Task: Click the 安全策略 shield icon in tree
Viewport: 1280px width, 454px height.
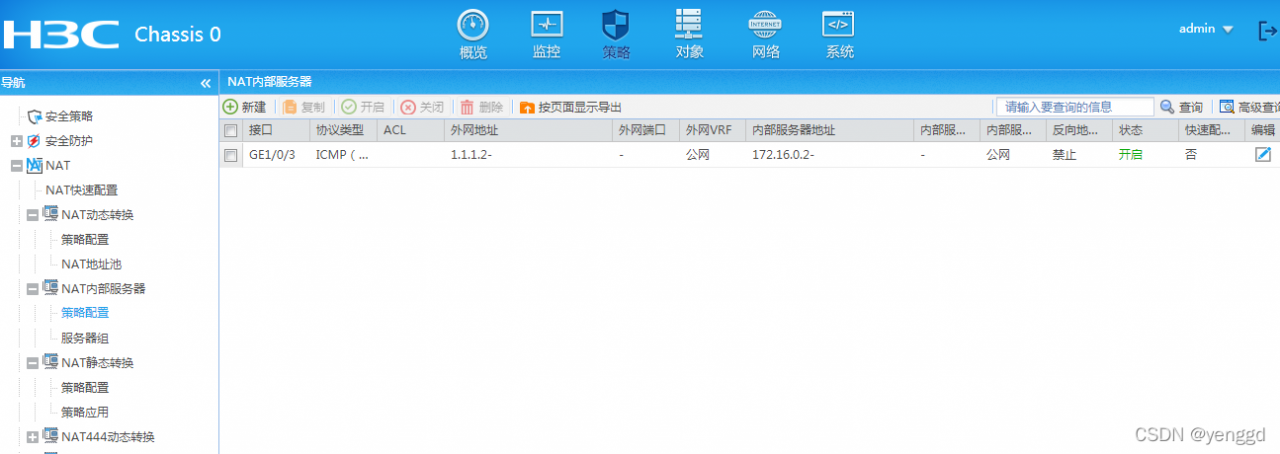Action: (x=35, y=117)
